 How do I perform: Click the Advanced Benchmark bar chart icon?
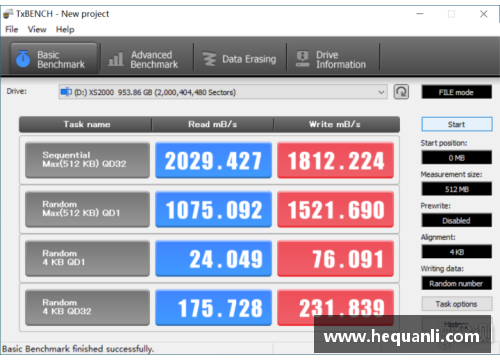[x=116, y=59]
